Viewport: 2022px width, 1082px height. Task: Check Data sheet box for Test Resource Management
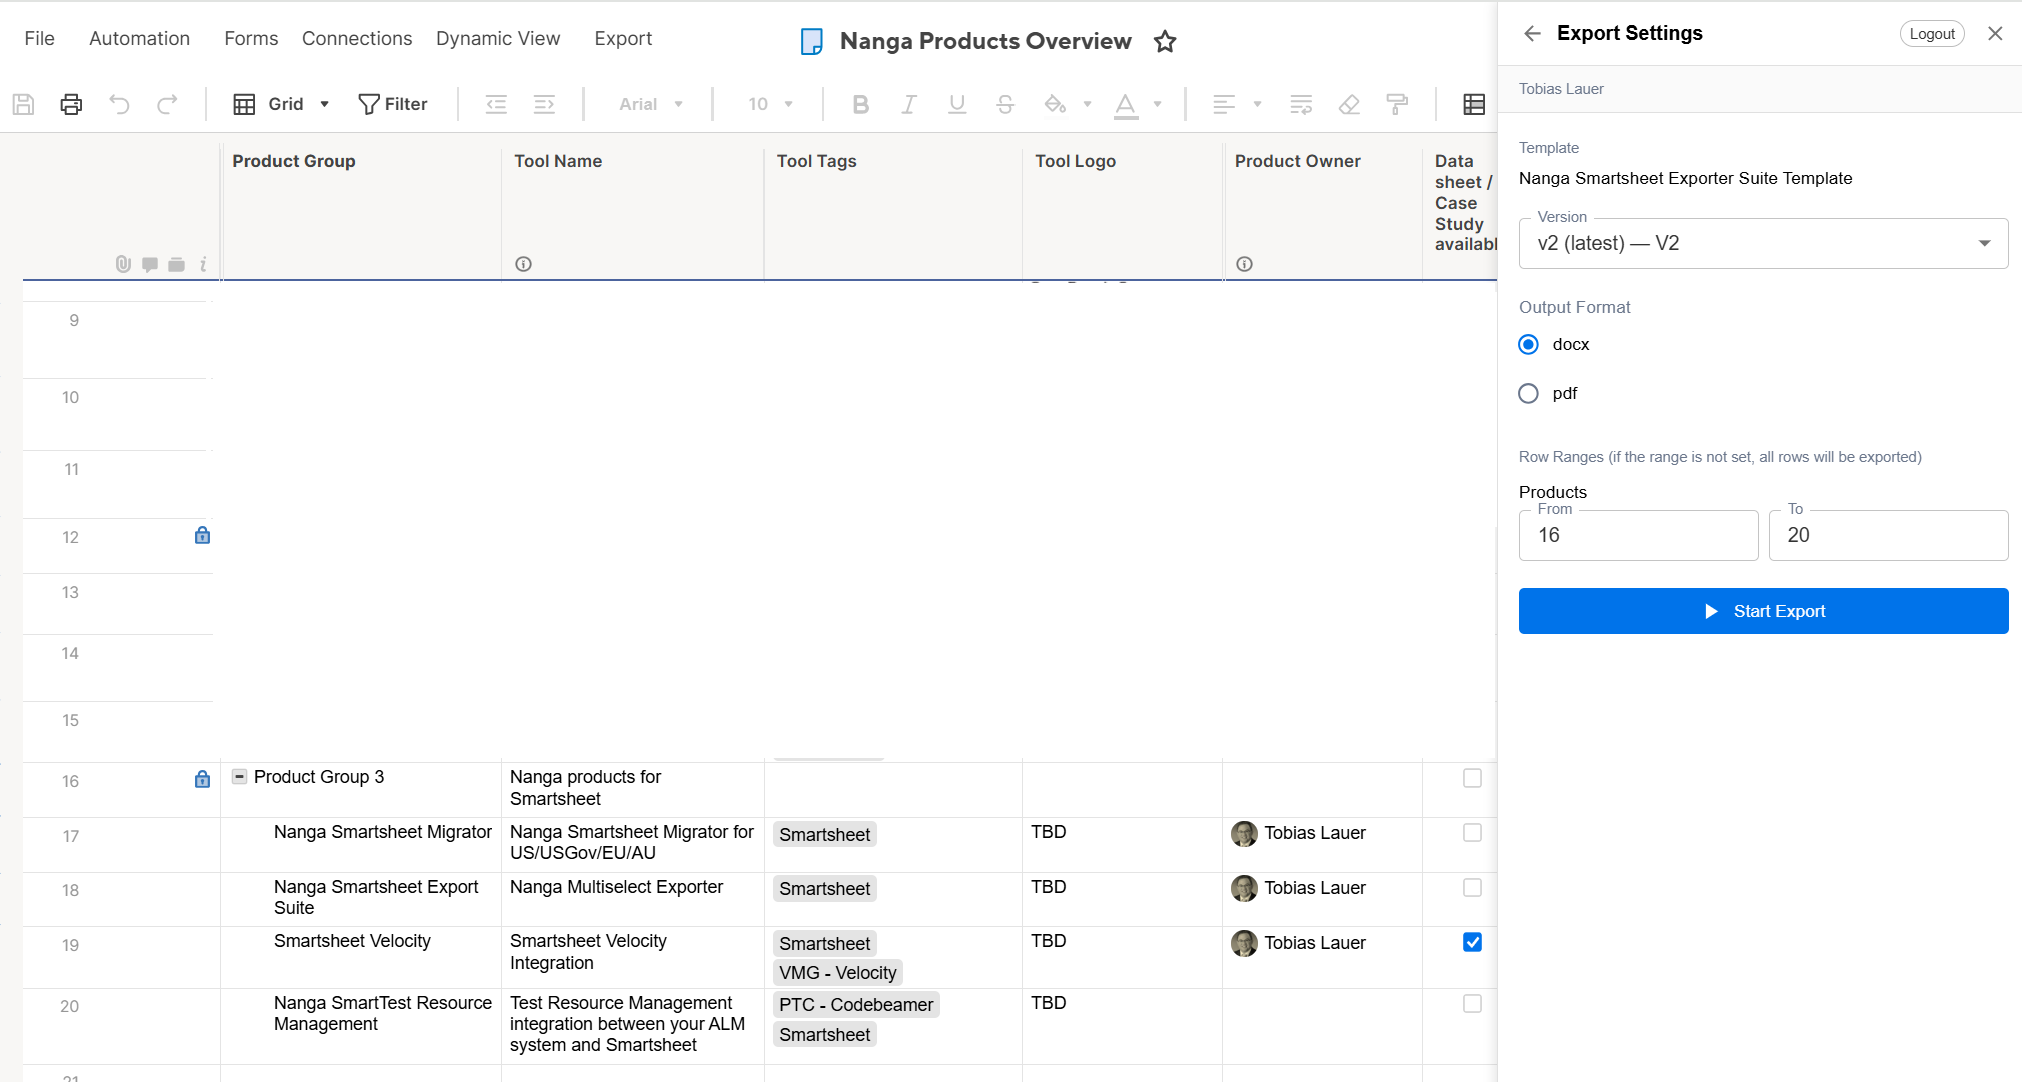(1472, 1003)
